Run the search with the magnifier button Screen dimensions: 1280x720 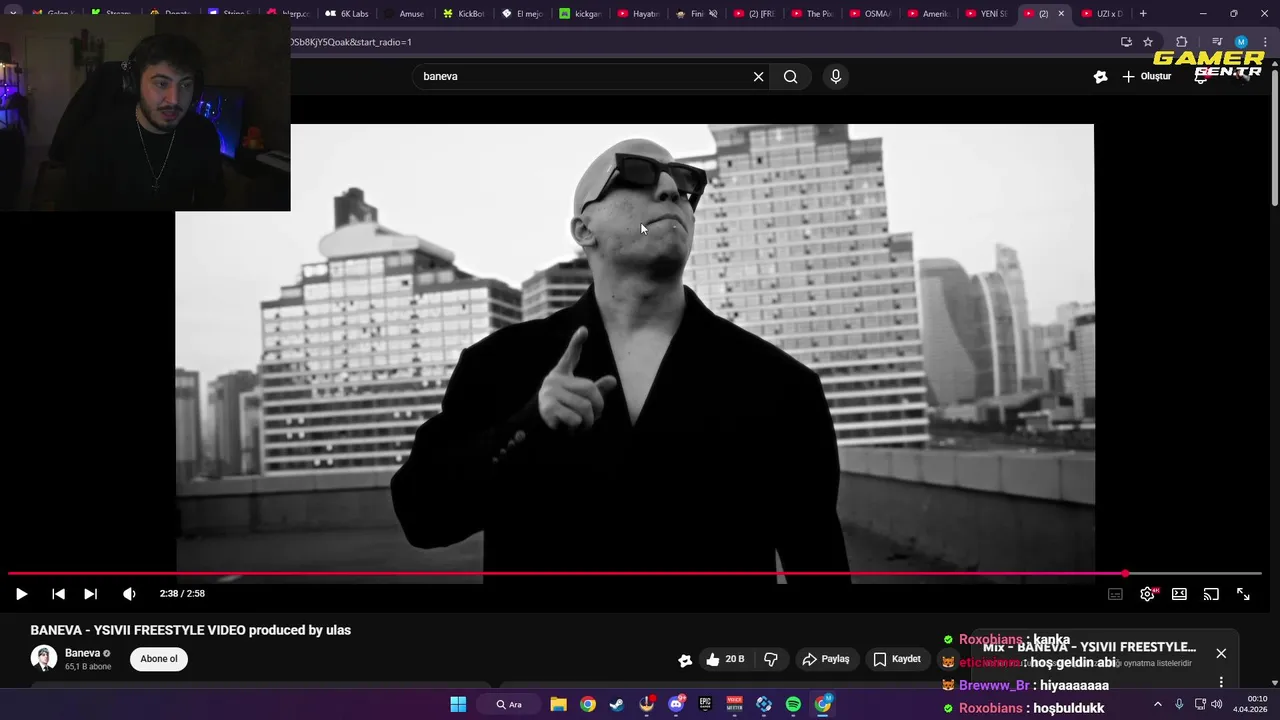pyautogui.click(x=791, y=77)
